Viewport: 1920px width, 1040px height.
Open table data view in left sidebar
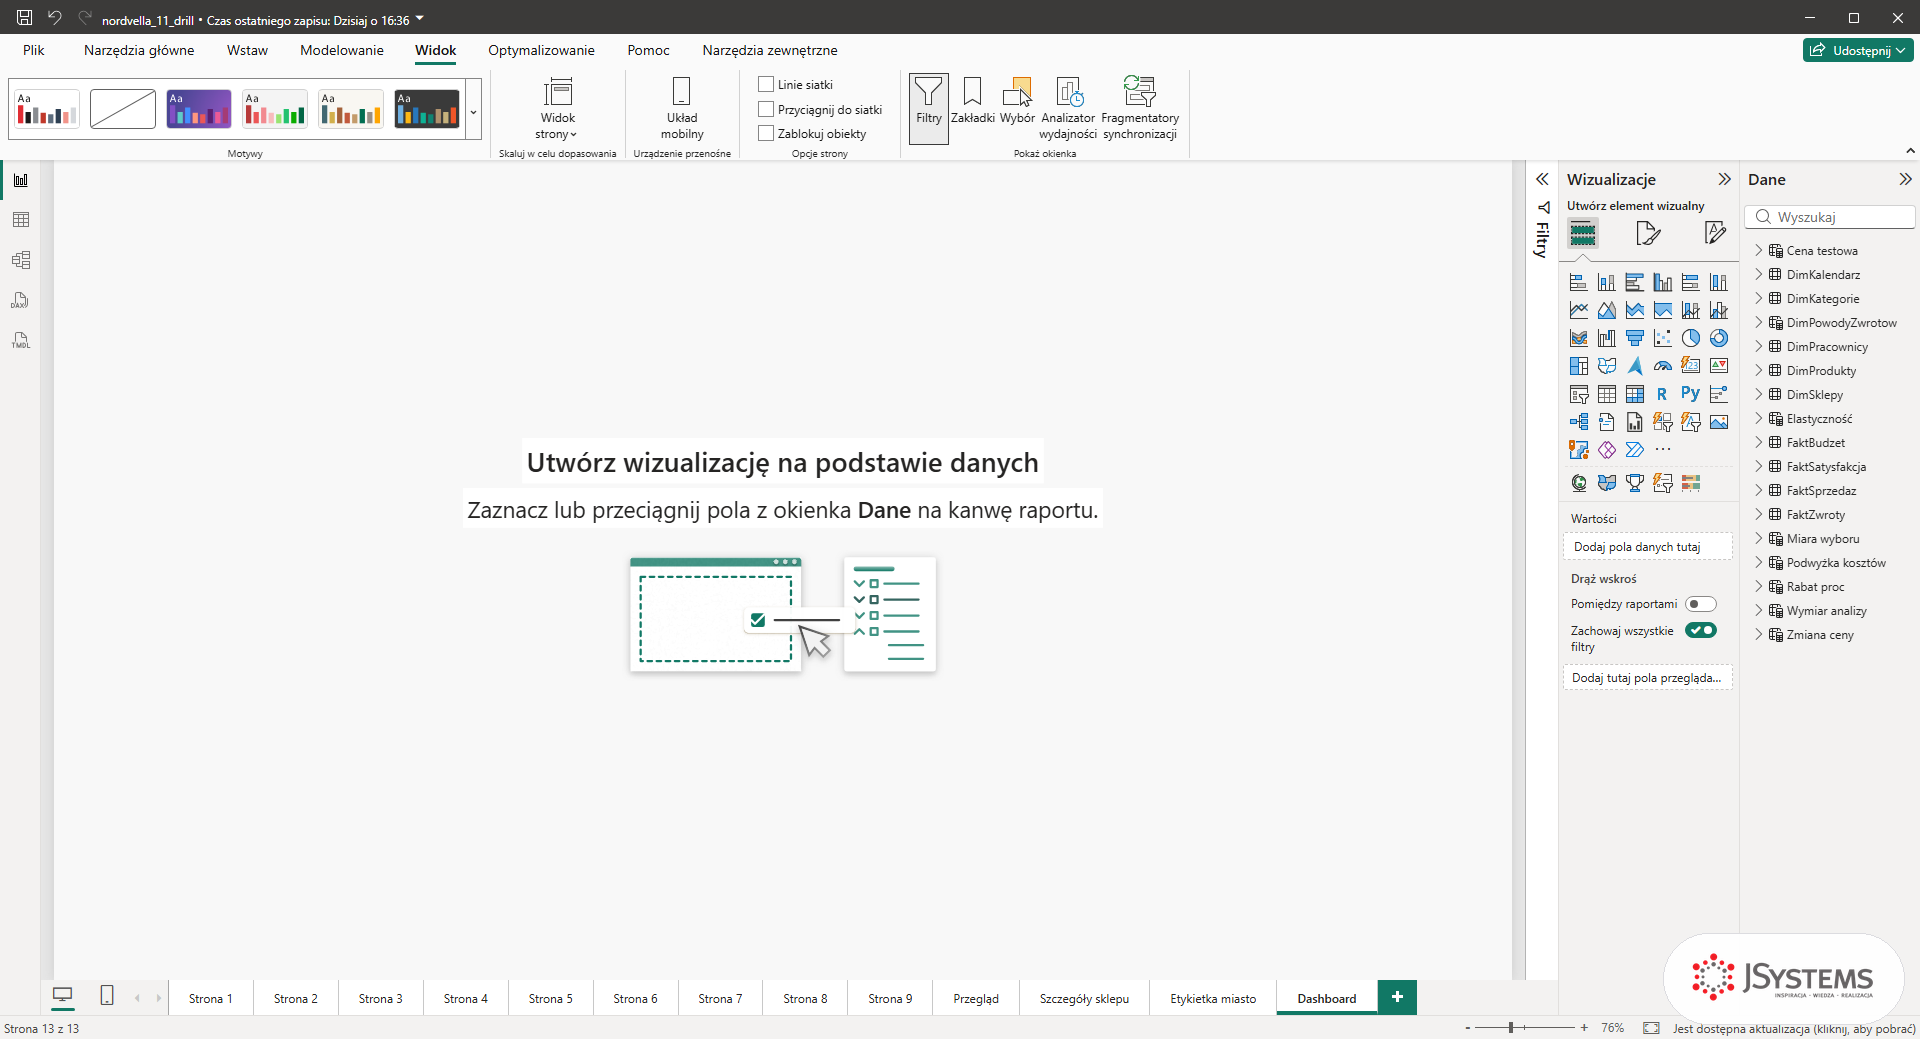click(x=21, y=220)
